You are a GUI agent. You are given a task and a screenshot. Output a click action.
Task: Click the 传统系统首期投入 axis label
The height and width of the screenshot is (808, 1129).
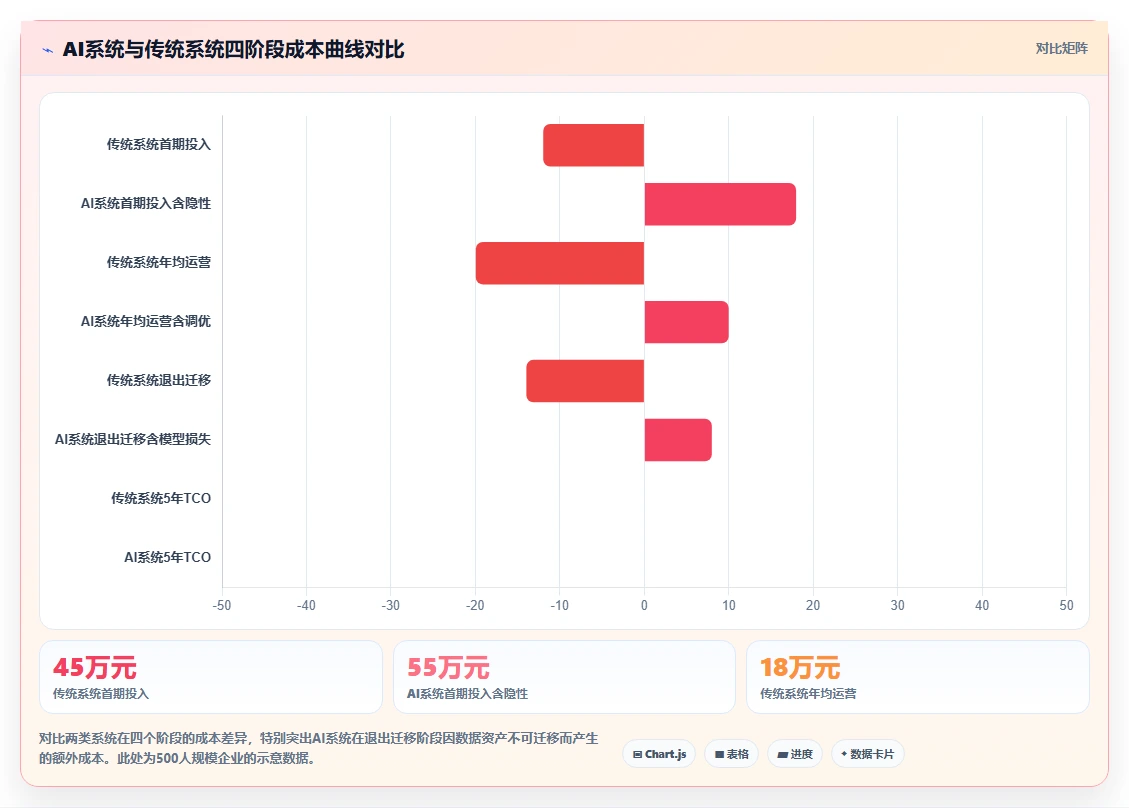158,144
